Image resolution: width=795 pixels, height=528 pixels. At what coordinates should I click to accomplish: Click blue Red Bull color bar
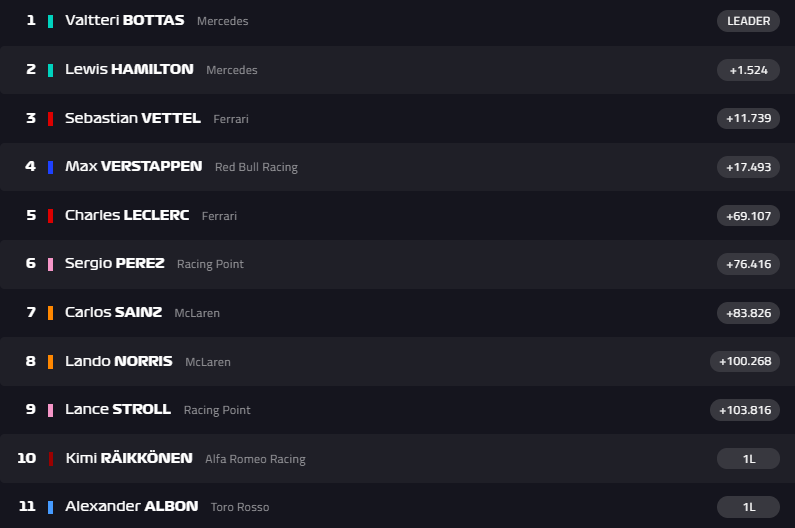coord(50,167)
